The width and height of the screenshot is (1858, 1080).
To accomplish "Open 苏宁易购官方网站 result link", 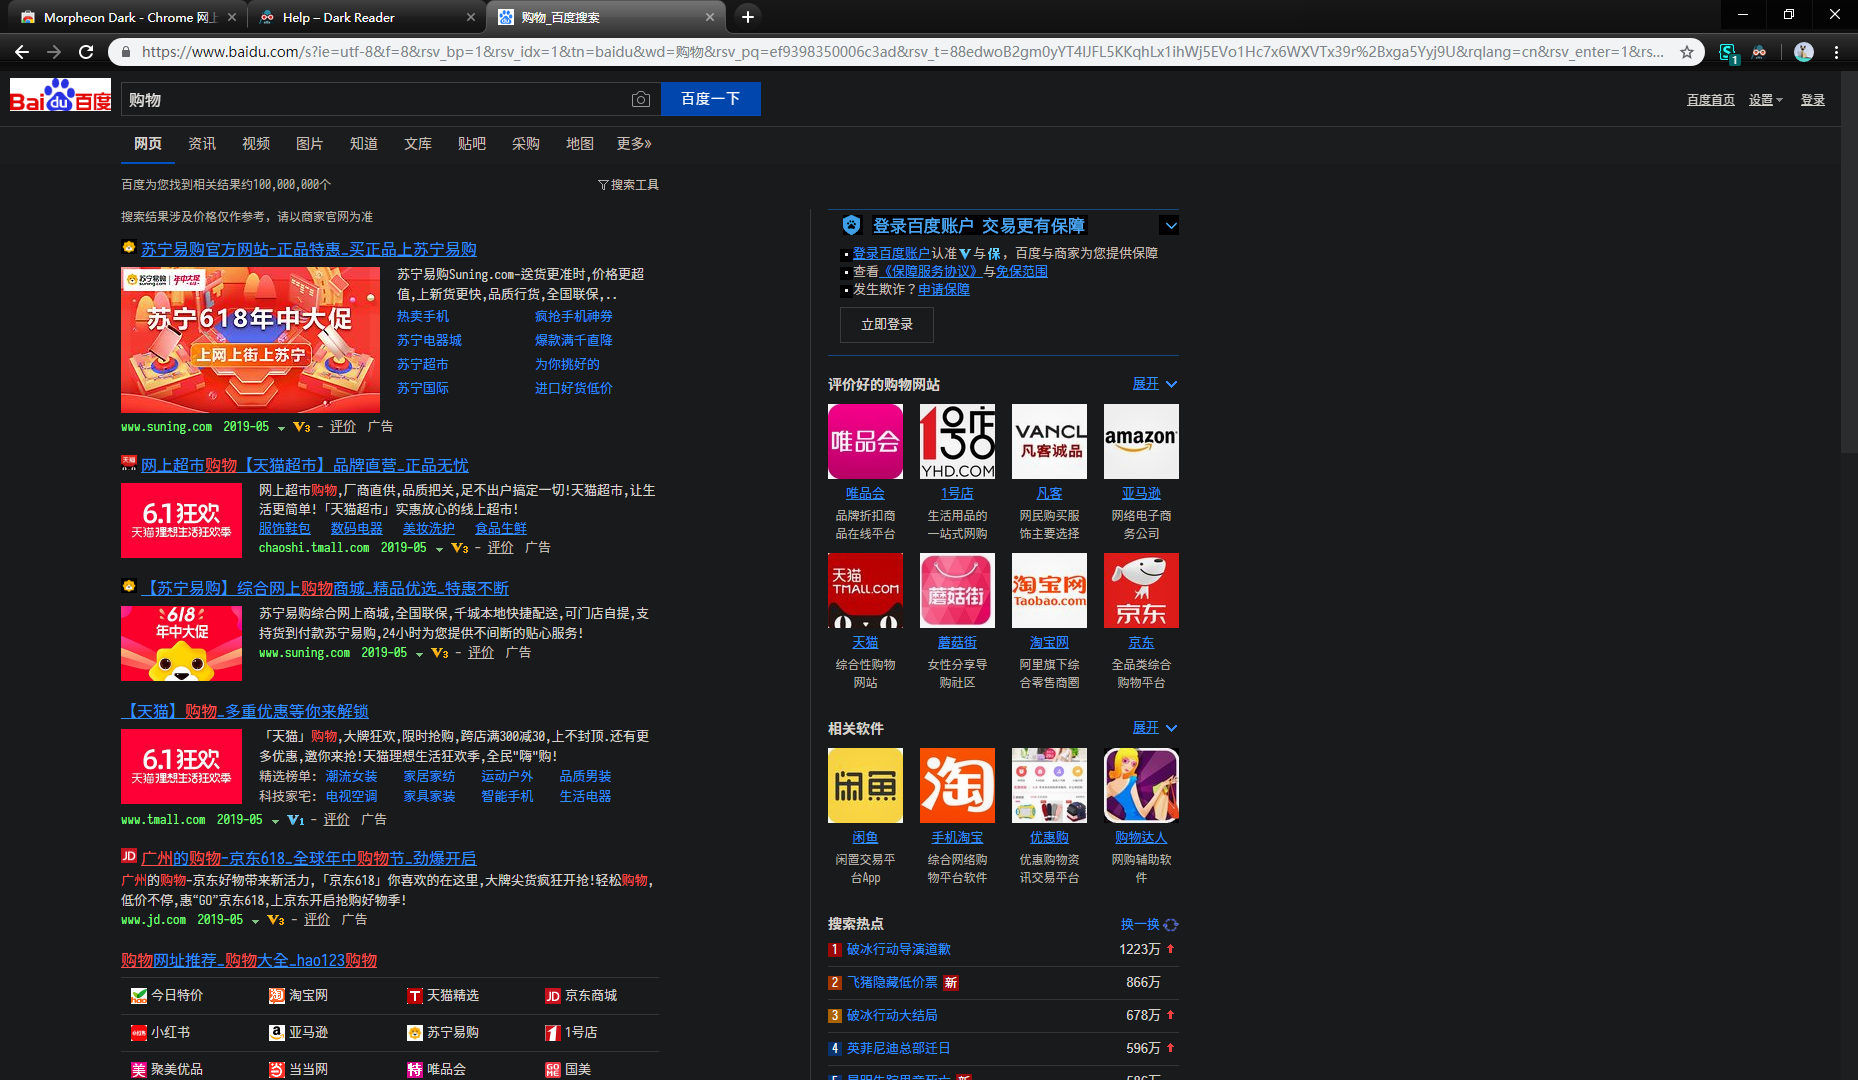I will 309,249.
